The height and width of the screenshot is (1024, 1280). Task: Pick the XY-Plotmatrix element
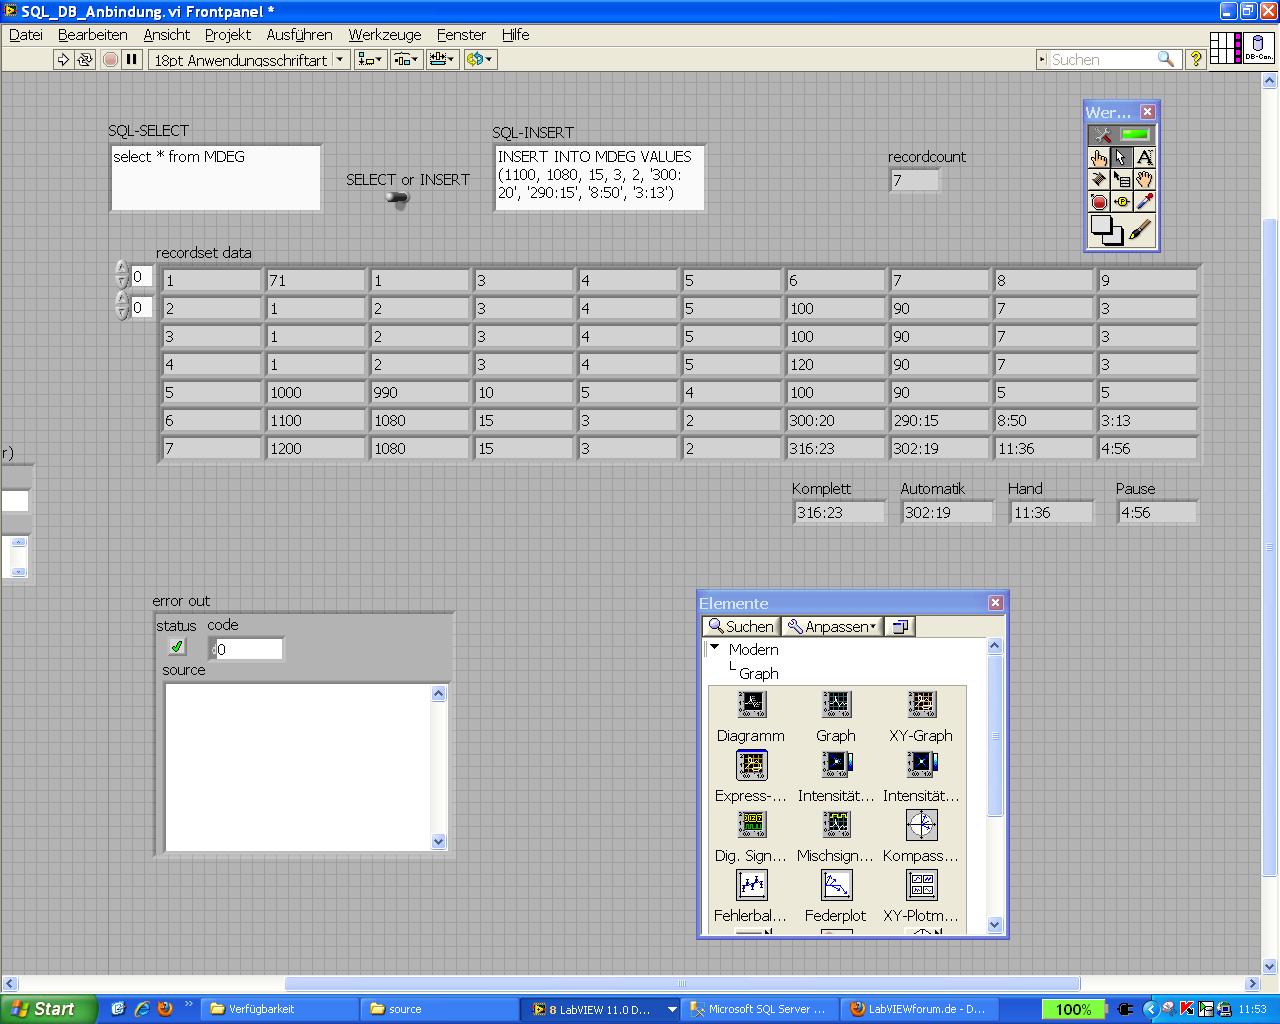(921, 896)
